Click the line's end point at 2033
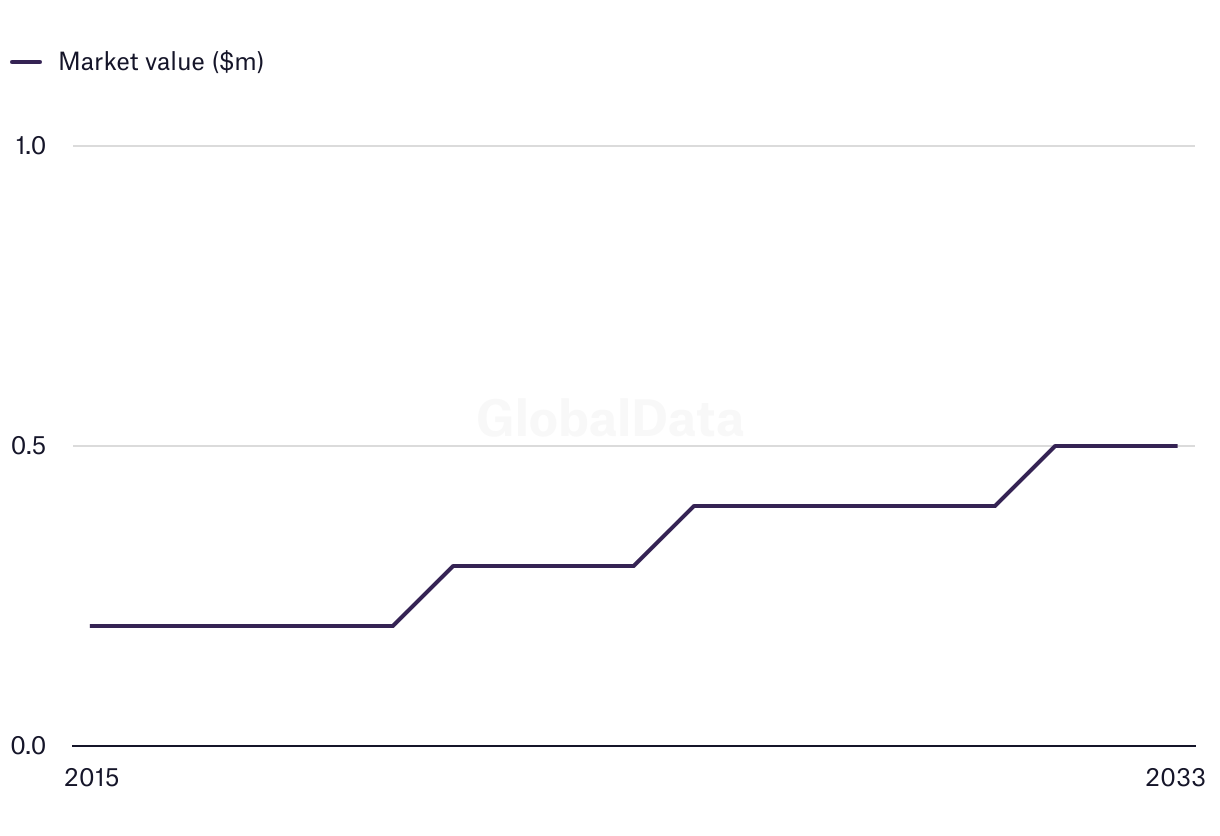Viewport: 1220px width, 836px height. 1176,446
